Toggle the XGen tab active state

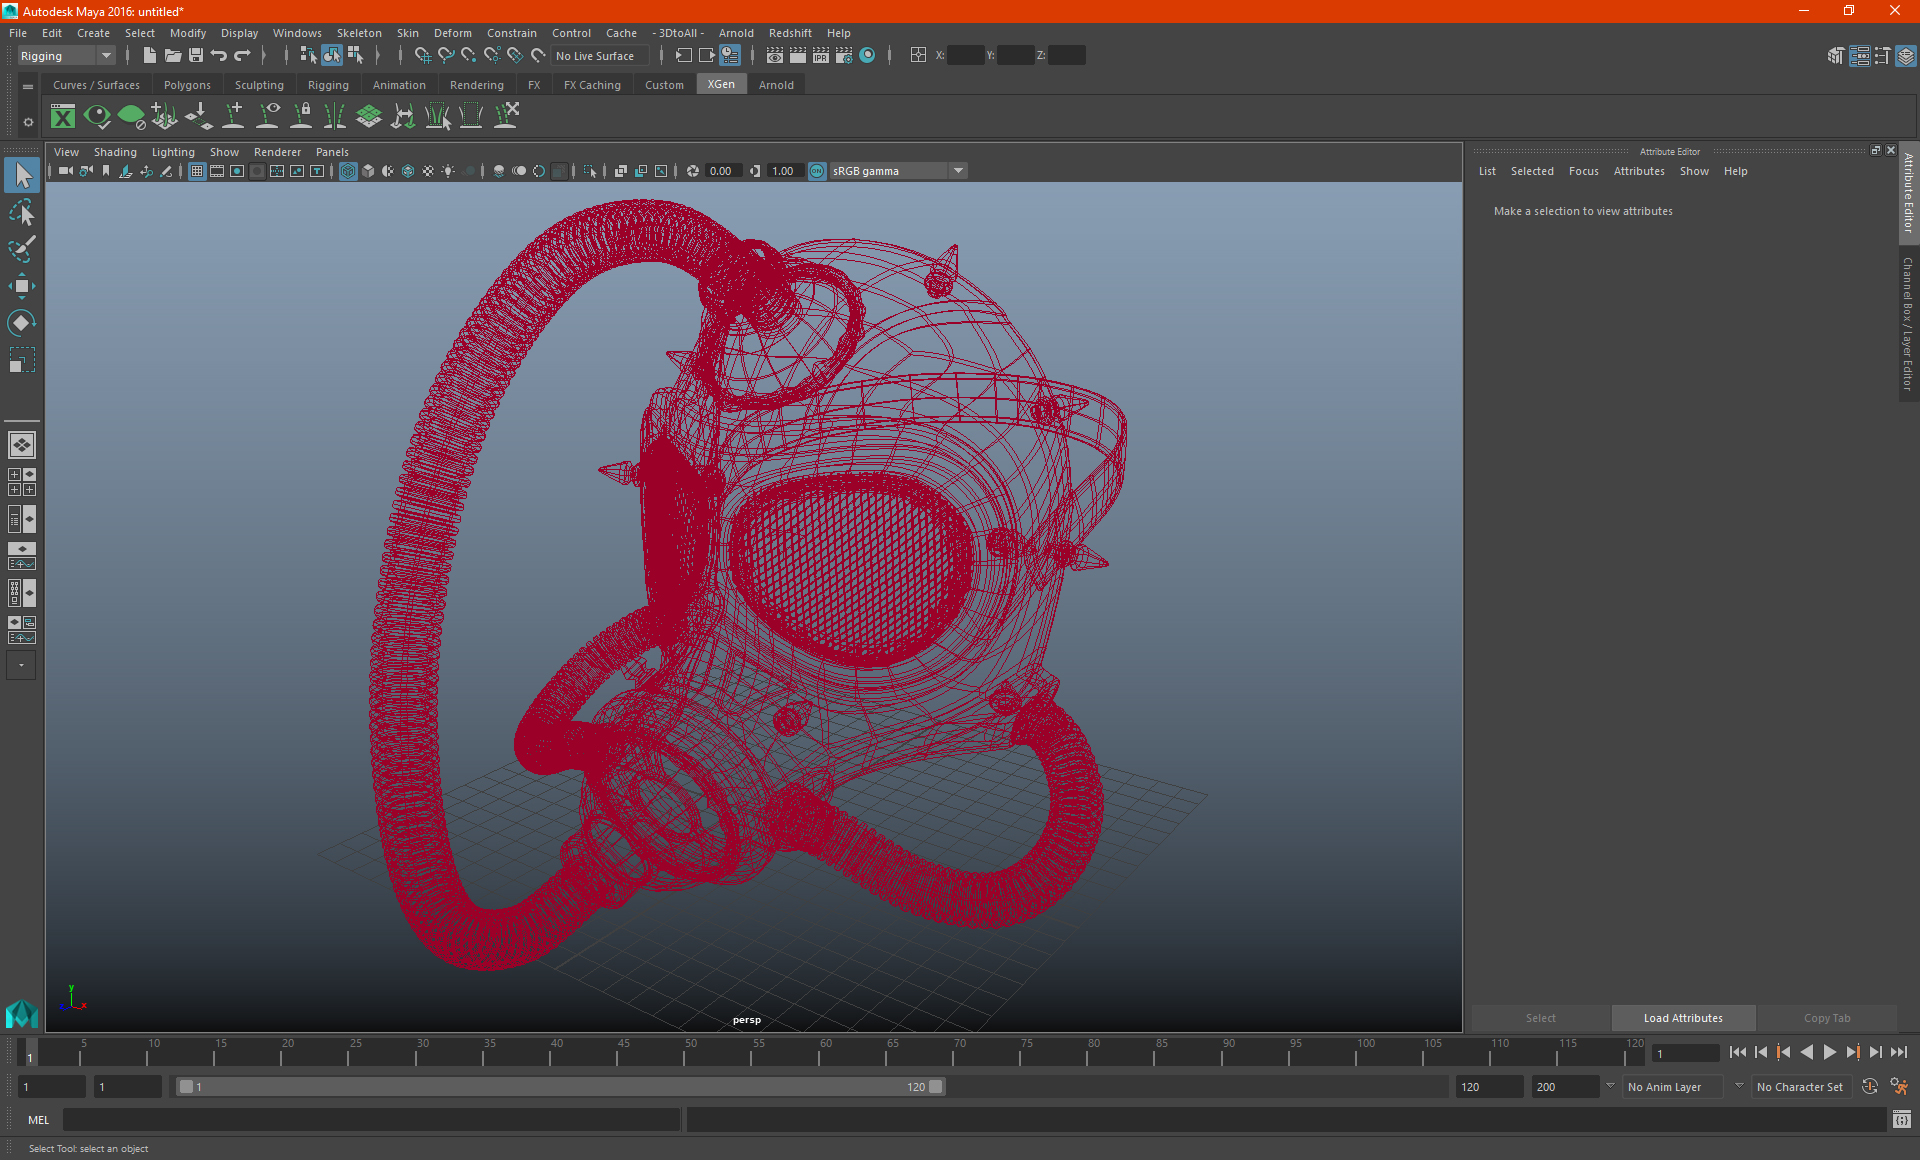pos(720,84)
